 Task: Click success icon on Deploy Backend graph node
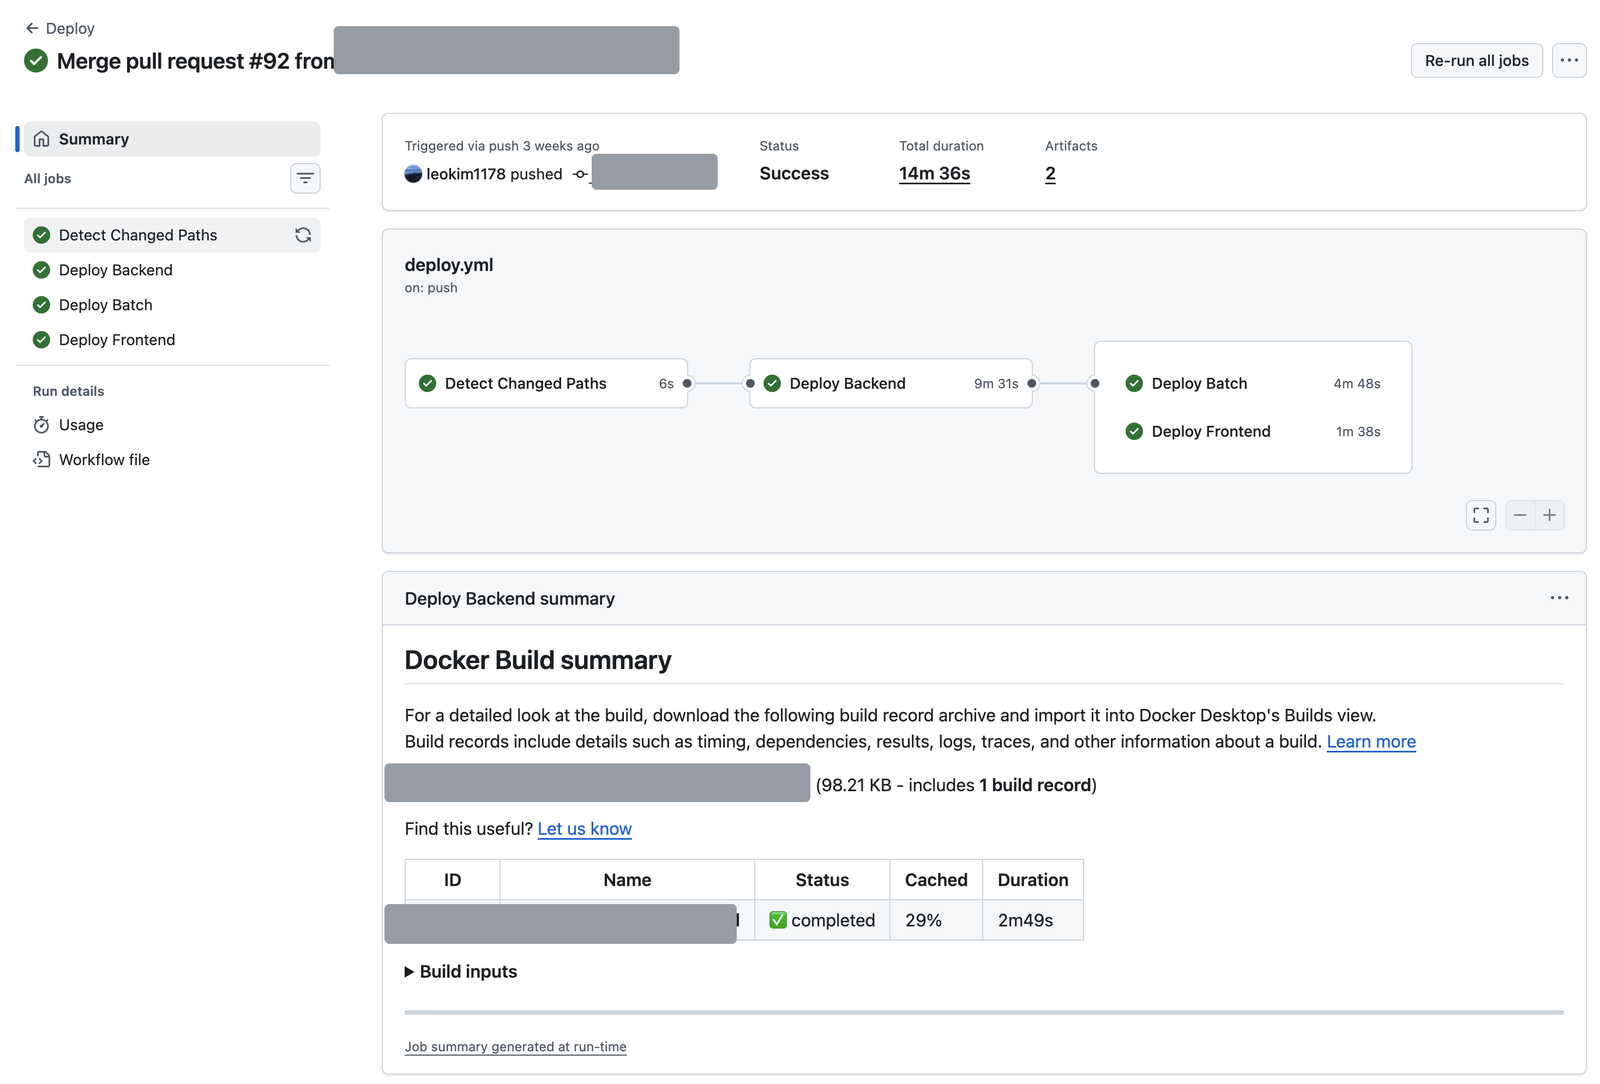pos(772,383)
